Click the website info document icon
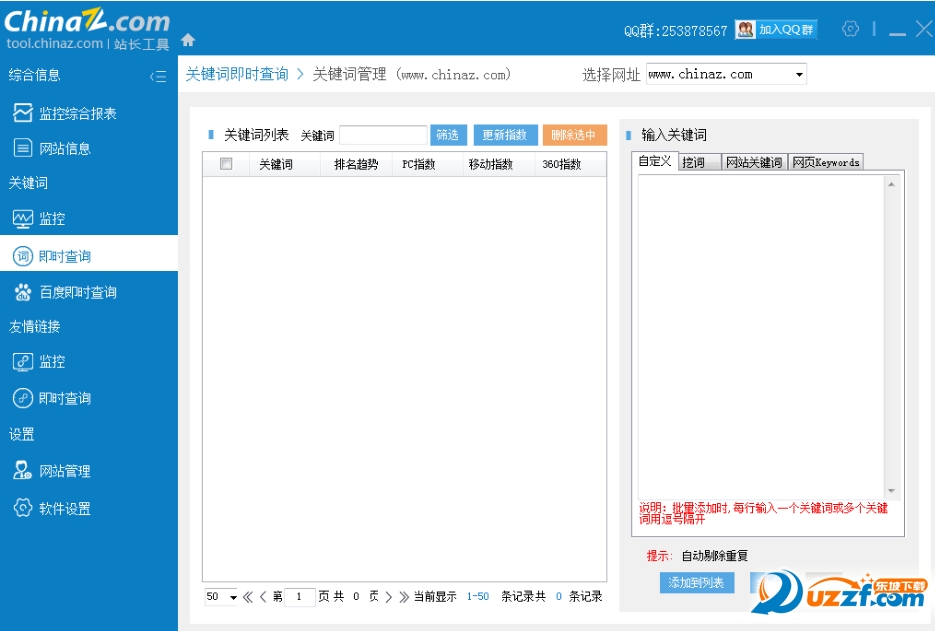Viewport: 935px width, 631px height. (x=23, y=148)
